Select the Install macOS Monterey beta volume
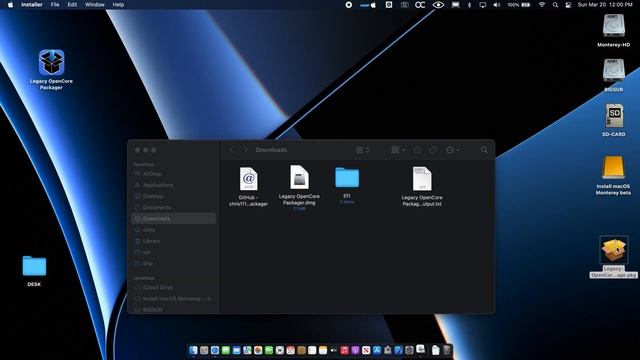The height and width of the screenshot is (360, 640). [613, 167]
